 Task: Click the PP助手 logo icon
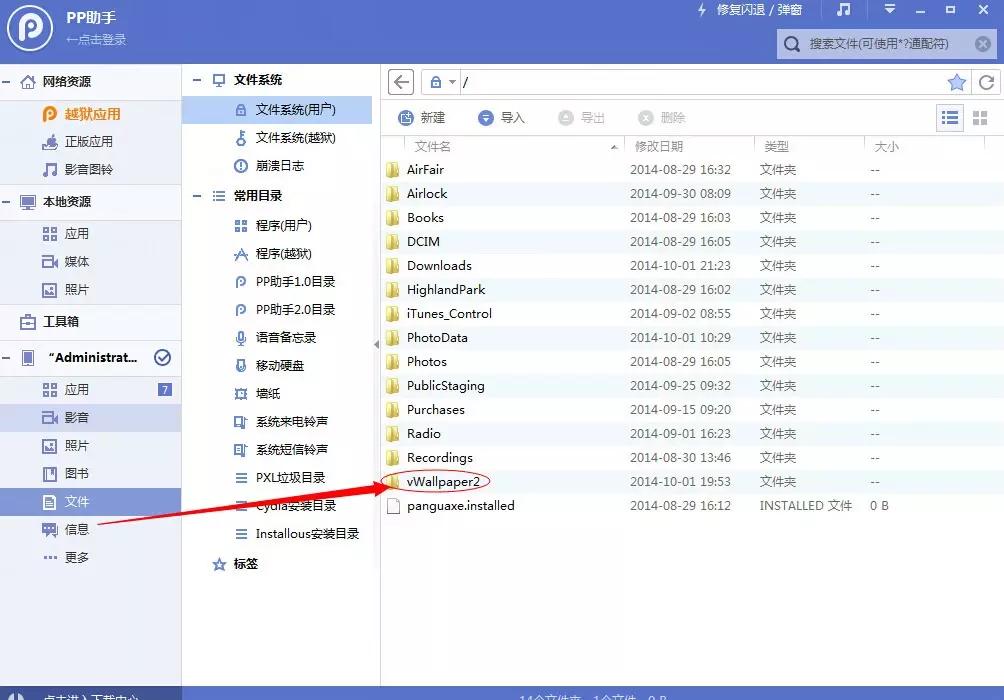point(29,28)
